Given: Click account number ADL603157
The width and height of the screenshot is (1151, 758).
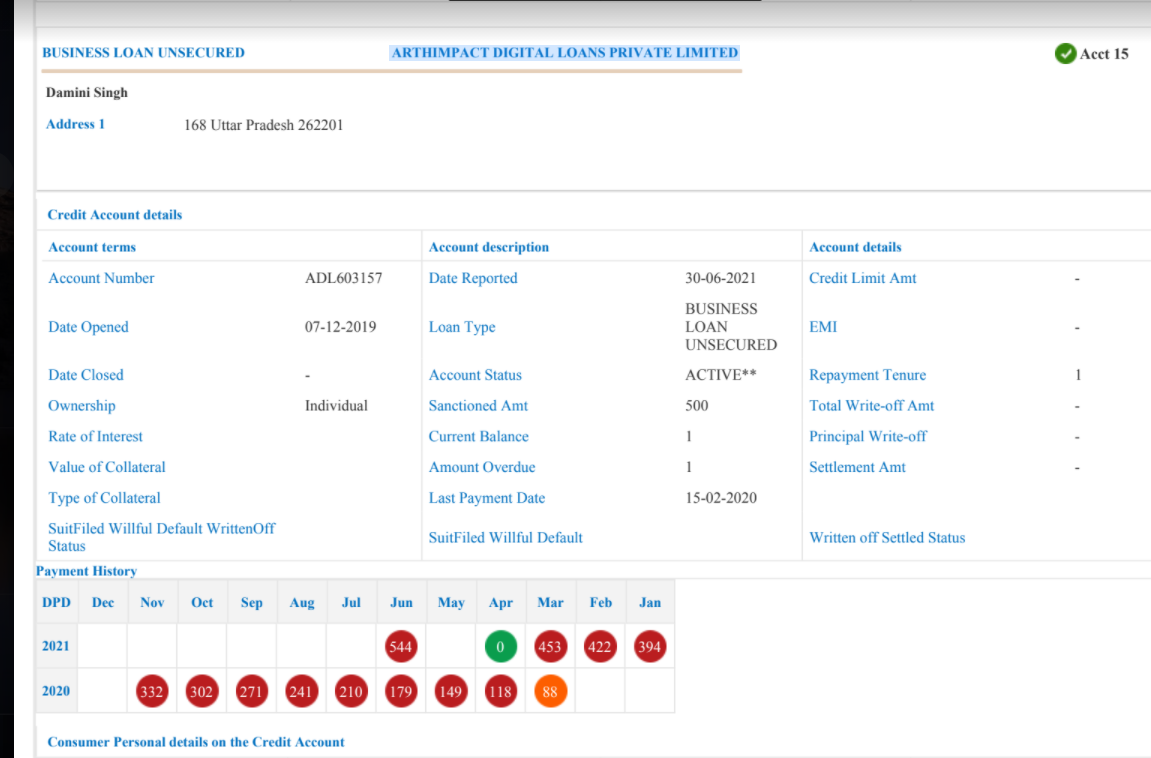Looking at the screenshot, I should pyautogui.click(x=343, y=278).
